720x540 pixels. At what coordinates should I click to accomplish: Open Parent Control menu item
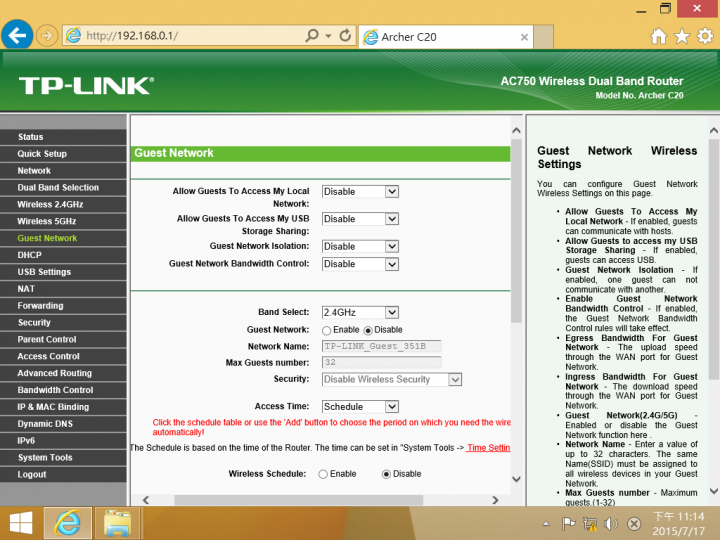coord(63,339)
